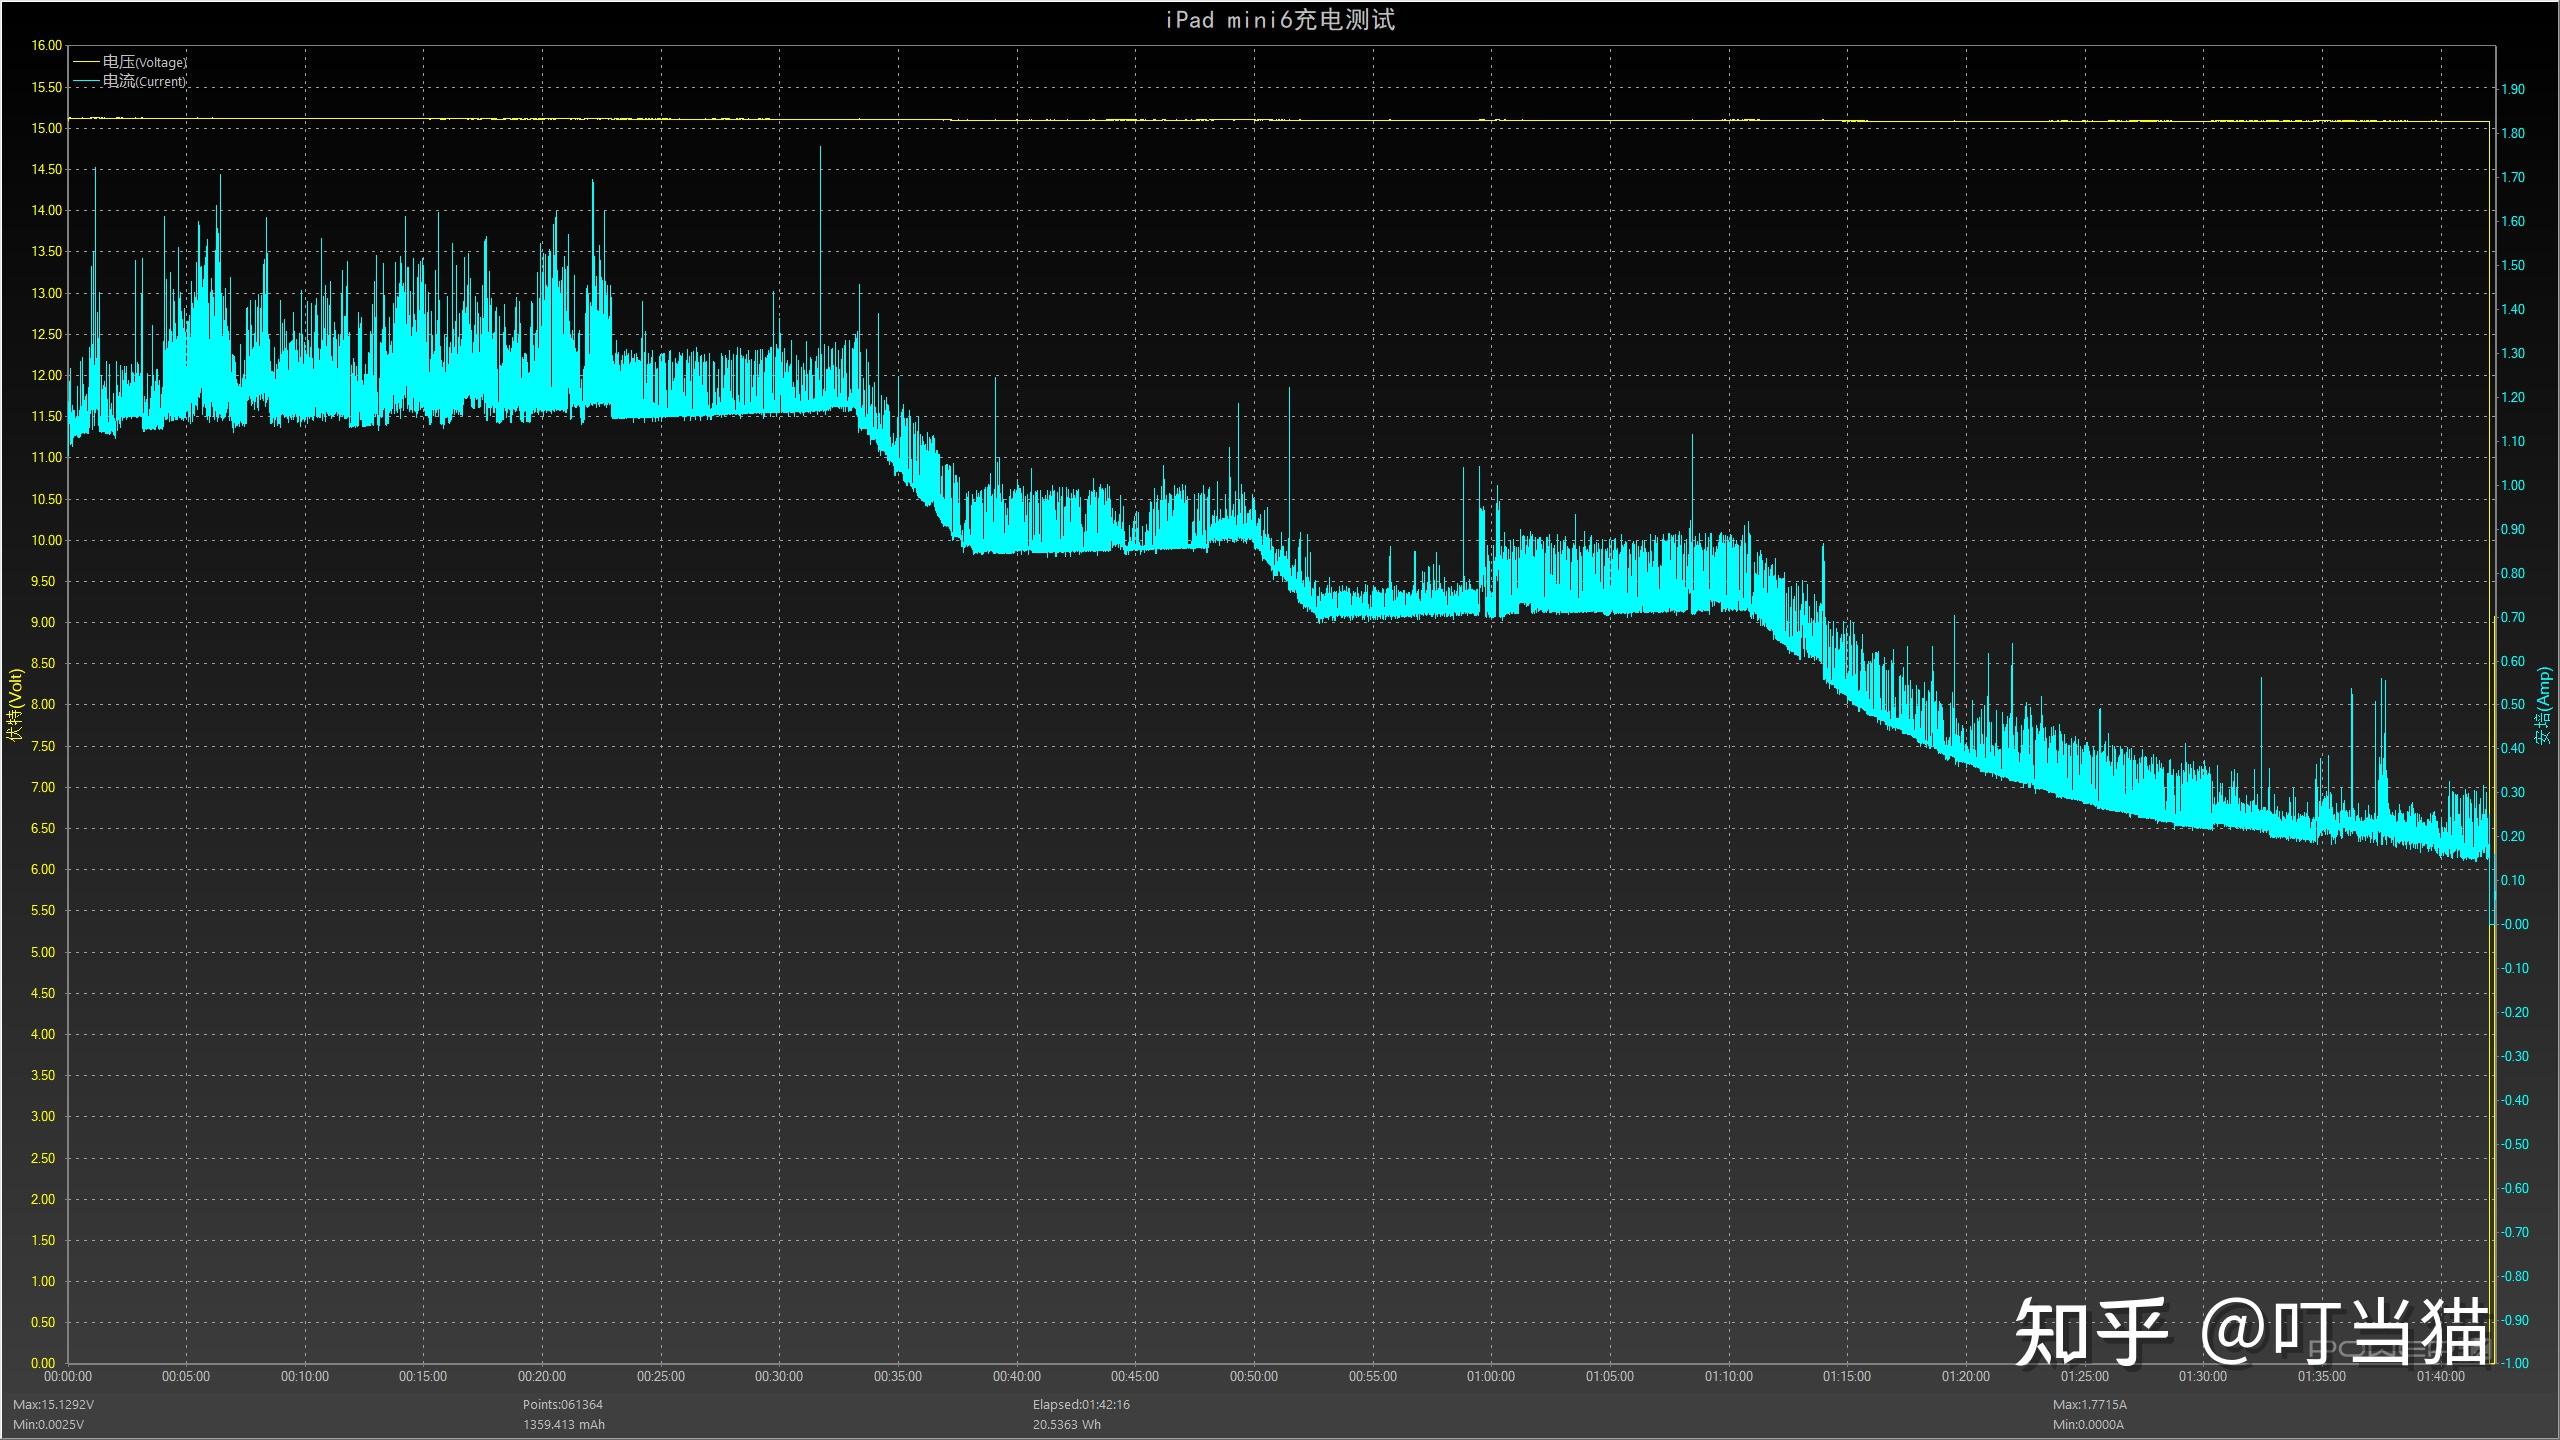Click the 1359.413 mAh capacity readout
Screen dimensions: 2560x1440
pos(564,1424)
